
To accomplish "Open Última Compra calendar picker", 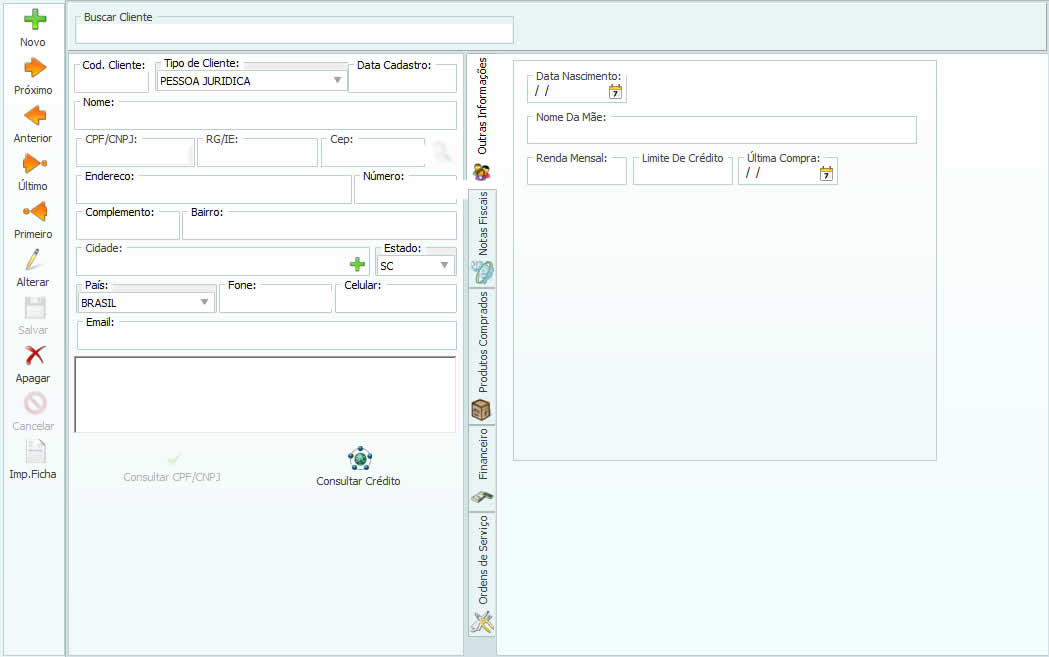I will click(826, 174).
